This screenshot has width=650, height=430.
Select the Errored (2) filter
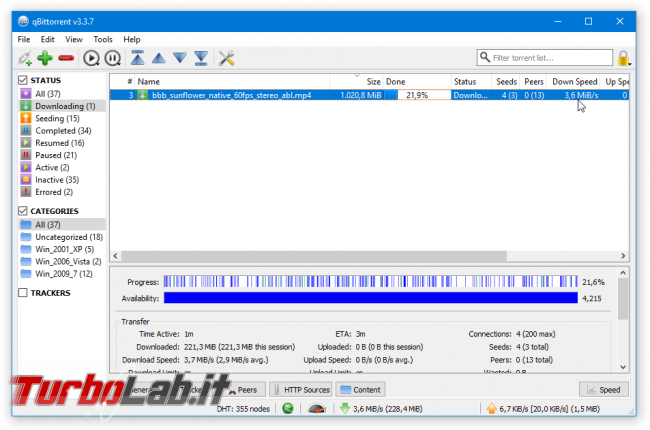click(x=62, y=192)
